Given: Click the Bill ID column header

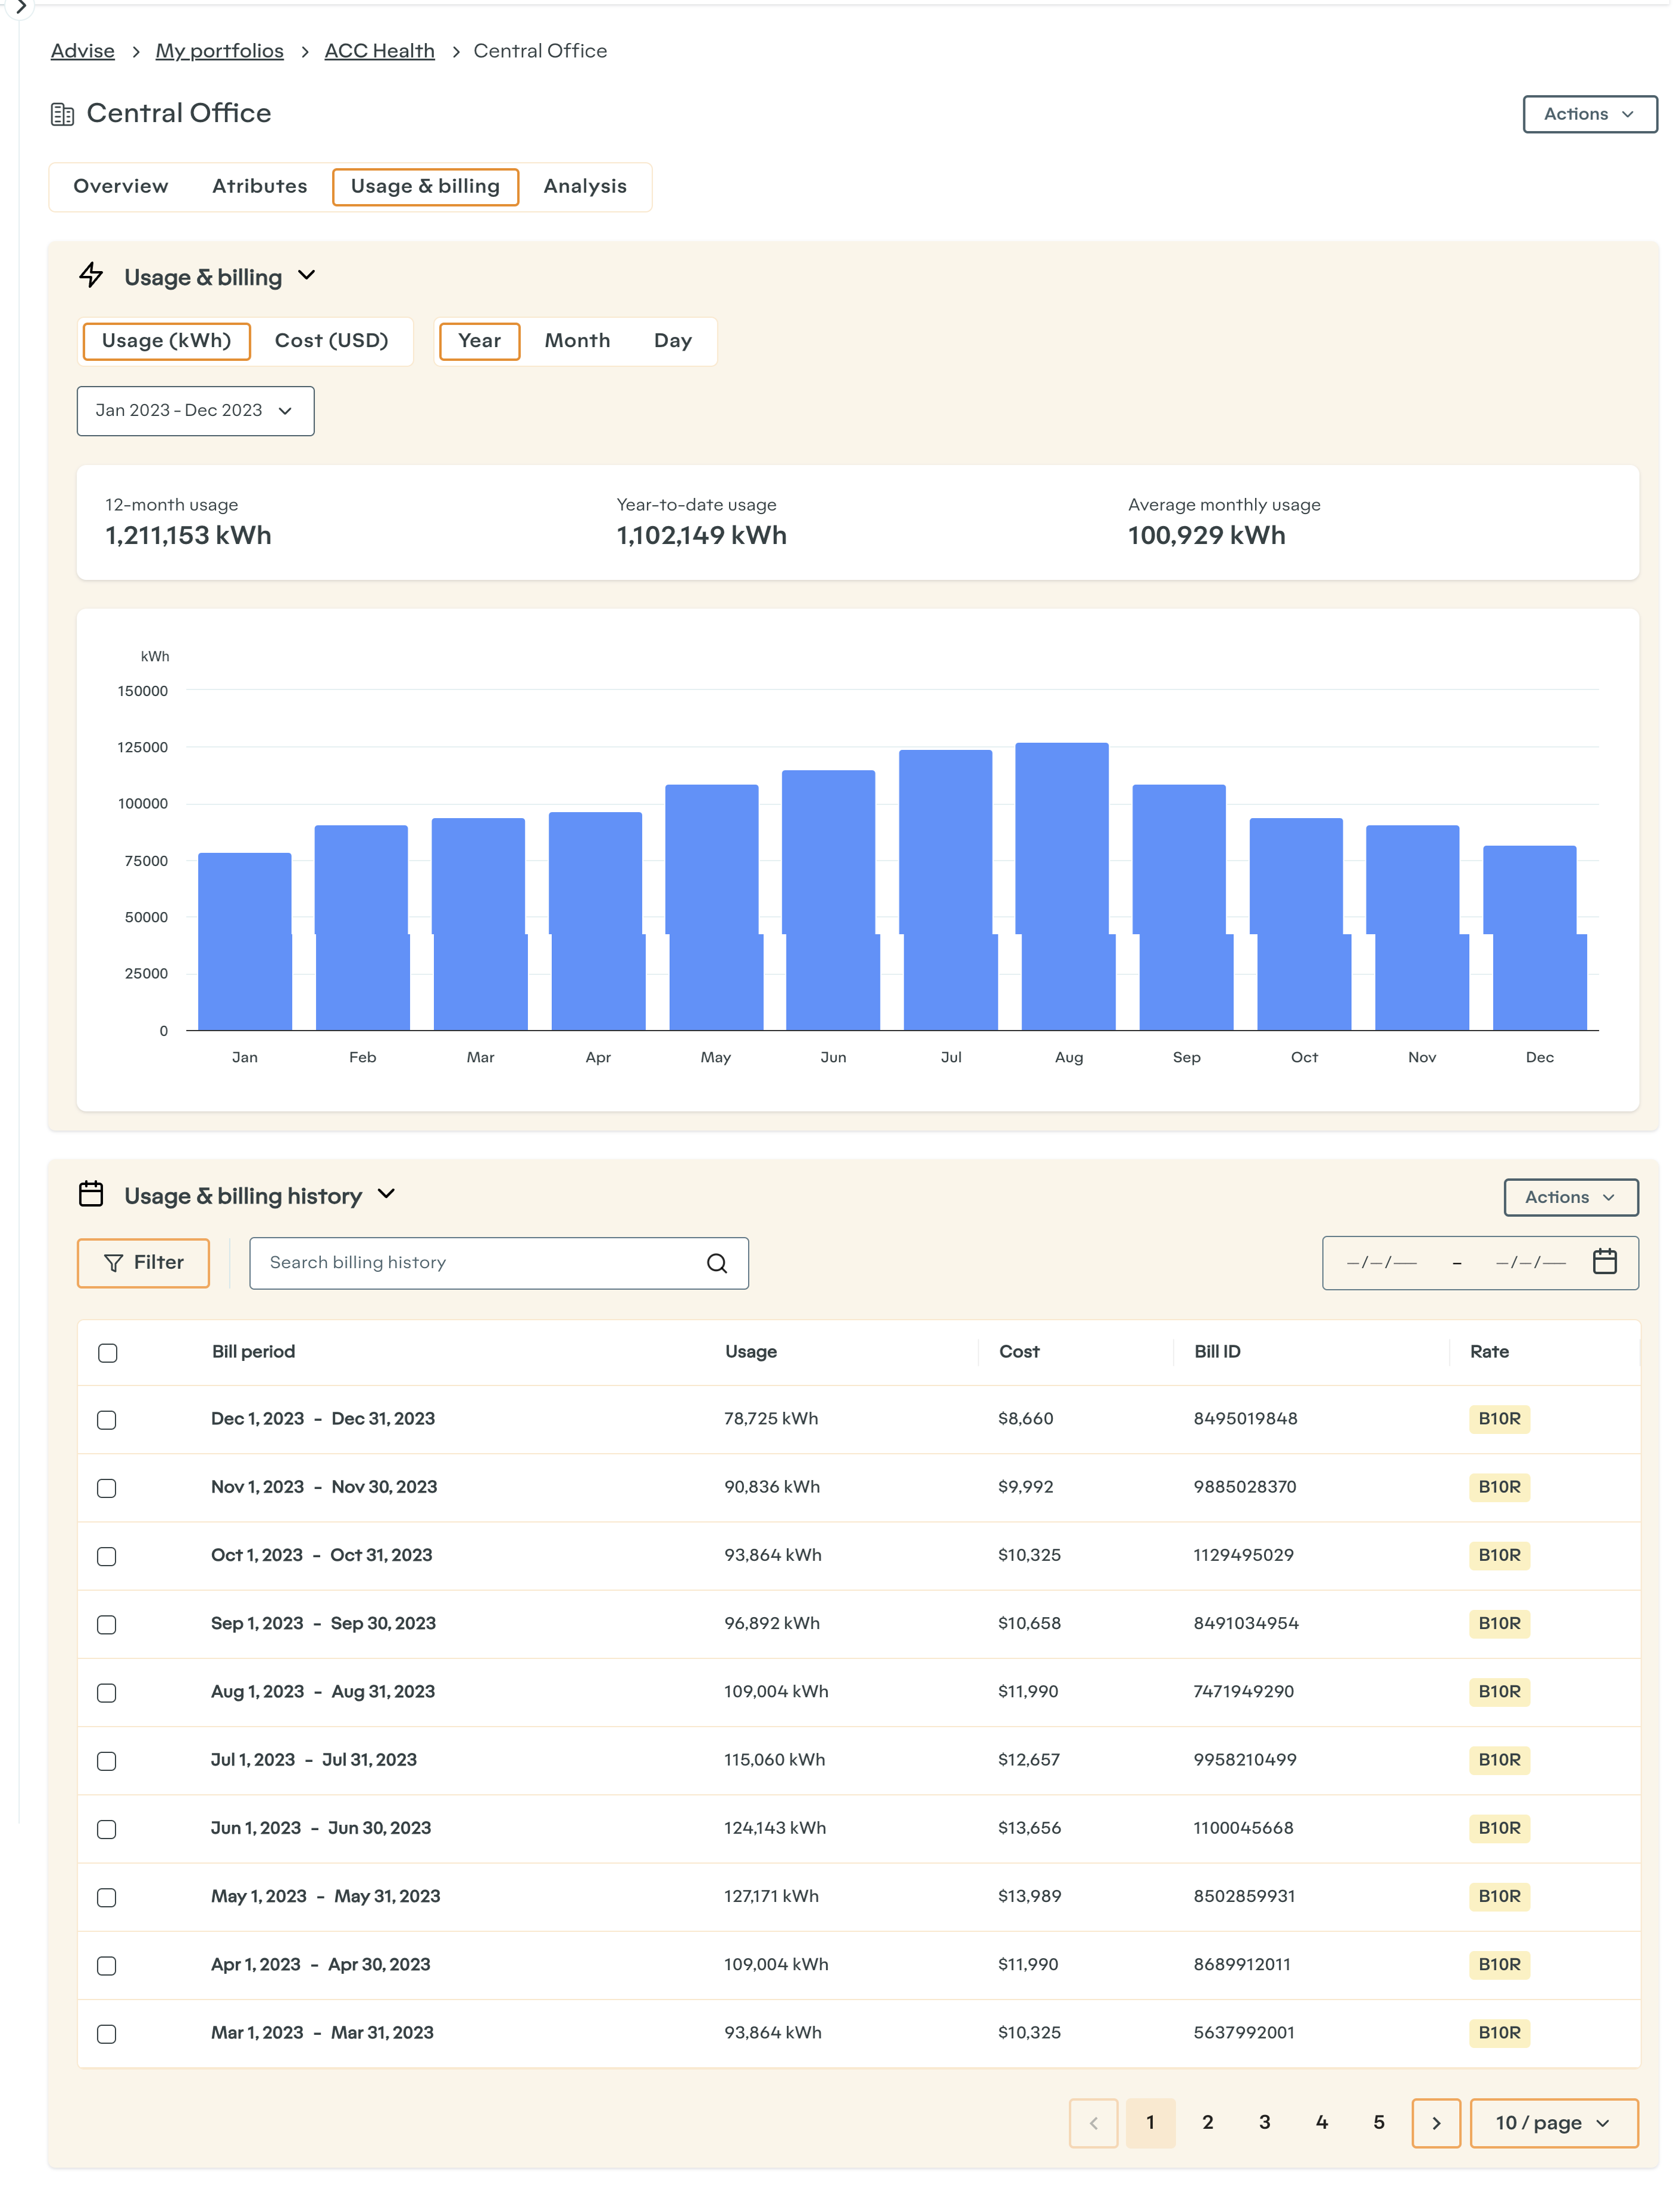Looking at the screenshot, I should [1217, 1352].
